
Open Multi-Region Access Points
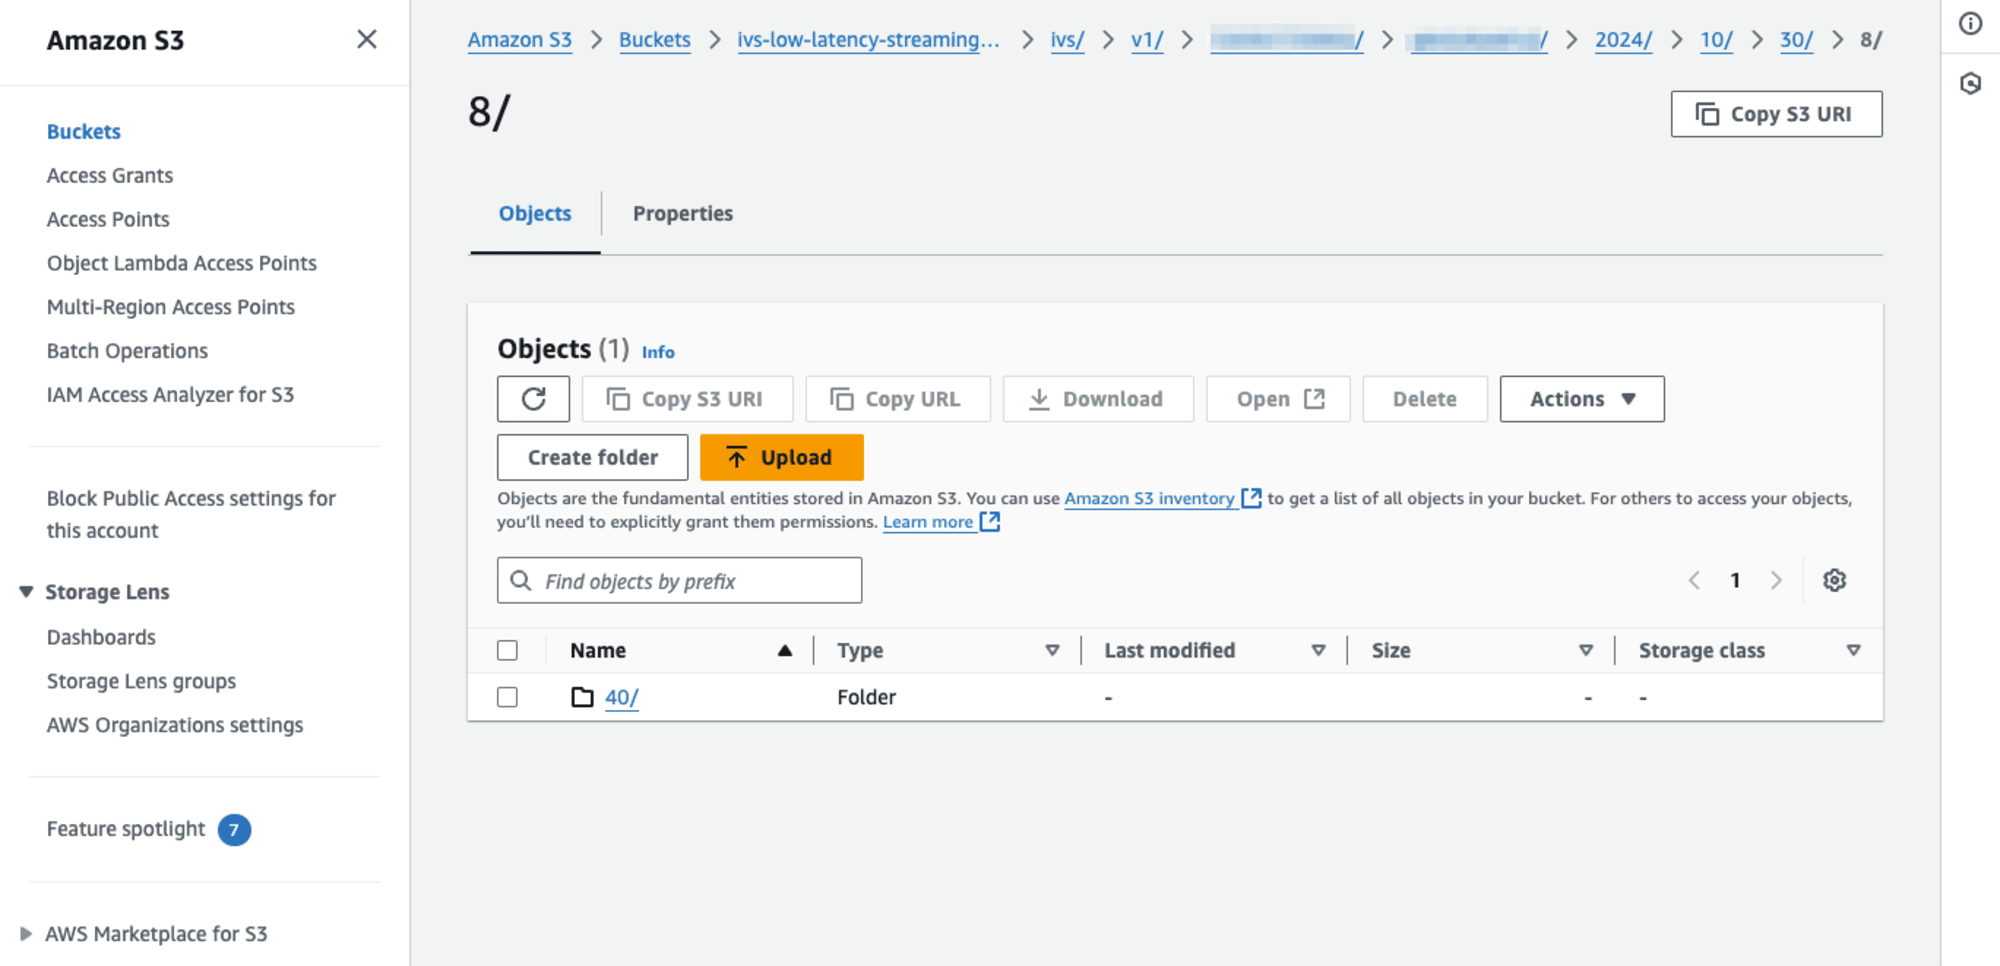[x=171, y=307]
